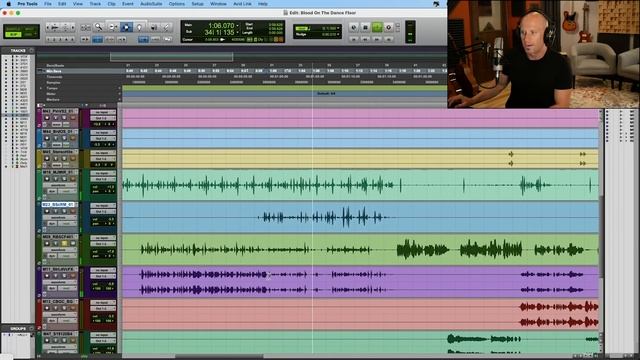Open the Grid value dropdown
Screen dimensions: 640x360
point(338,28)
